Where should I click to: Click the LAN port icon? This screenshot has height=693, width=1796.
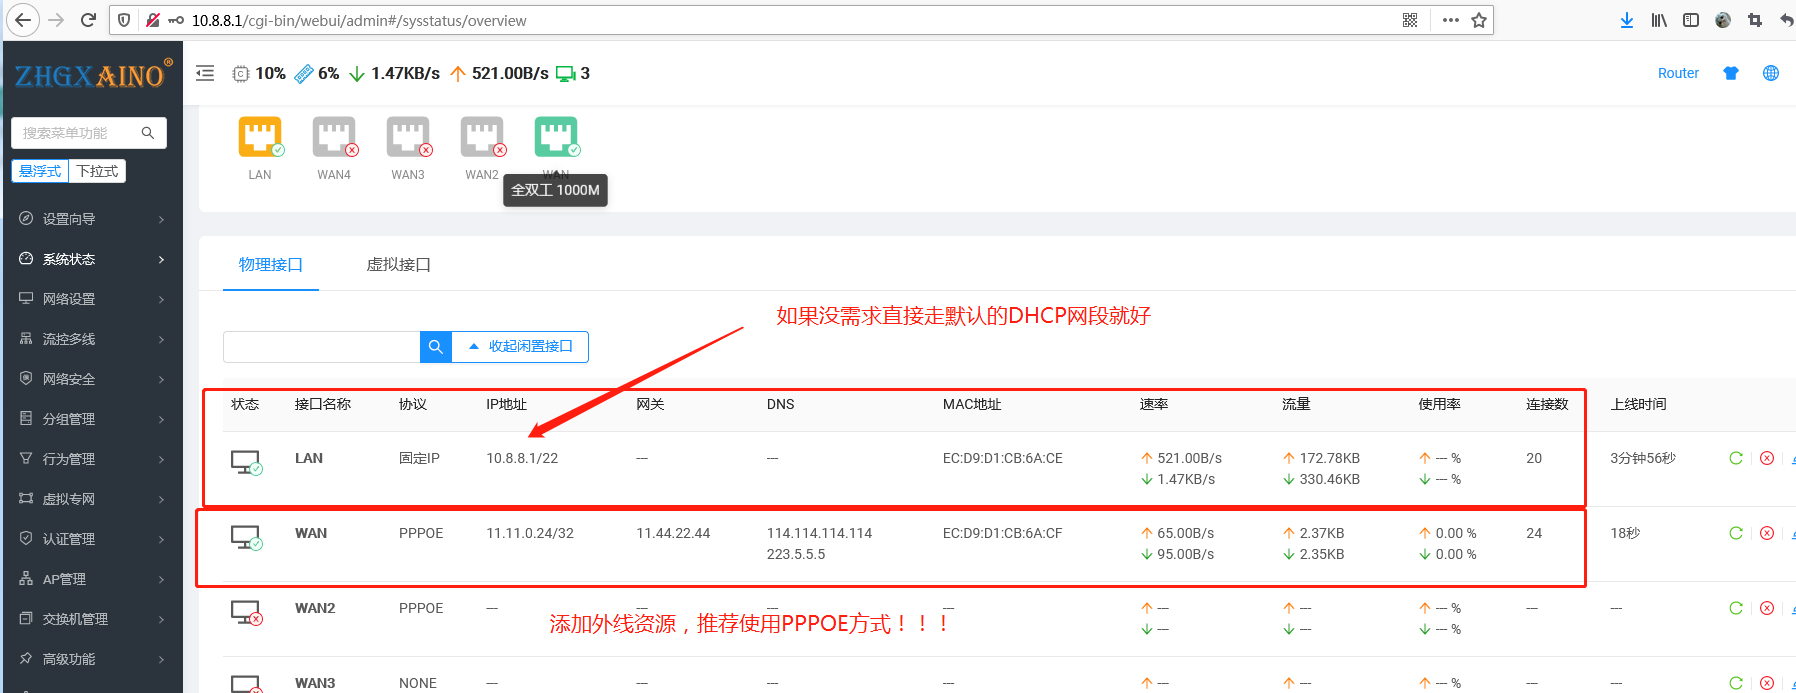pyautogui.click(x=259, y=137)
